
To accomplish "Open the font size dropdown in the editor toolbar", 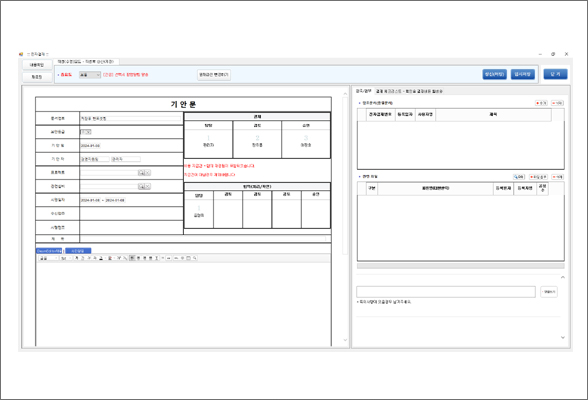I will click(x=66, y=258).
